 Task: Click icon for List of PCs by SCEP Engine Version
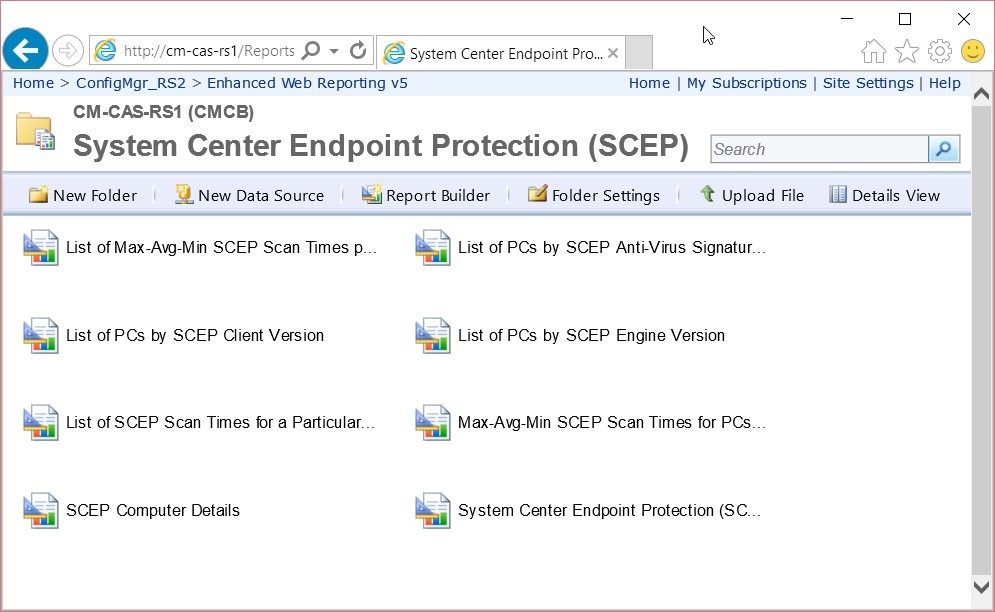click(433, 335)
